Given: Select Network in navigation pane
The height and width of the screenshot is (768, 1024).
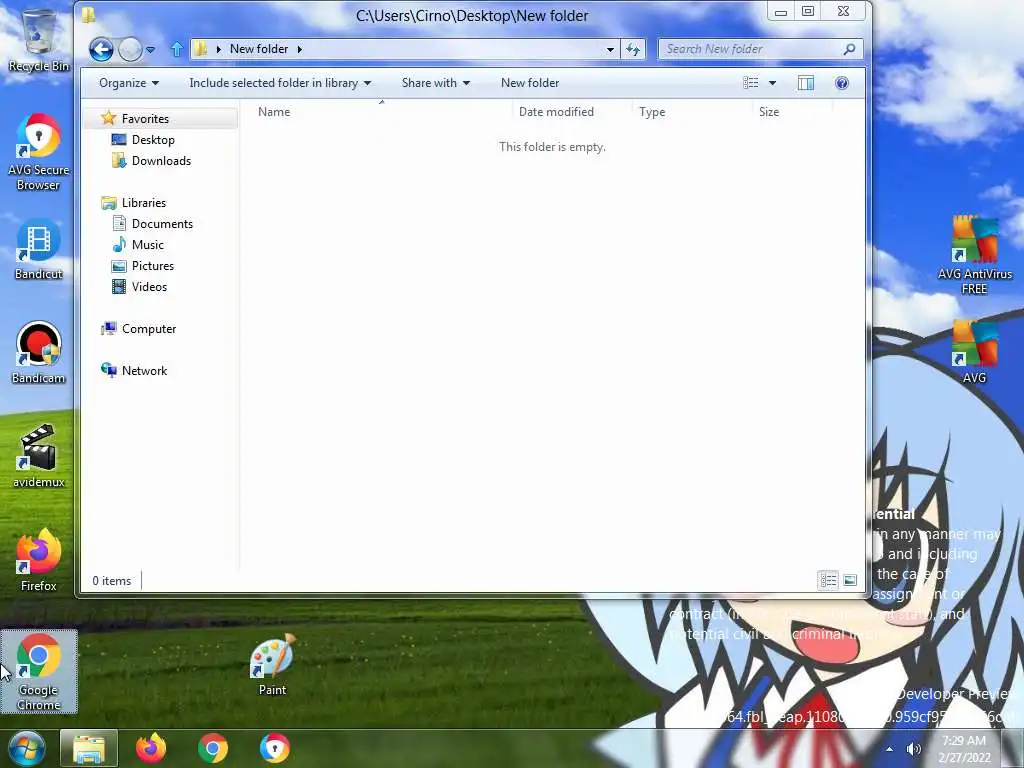Looking at the screenshot, I should tap(144, 370).
